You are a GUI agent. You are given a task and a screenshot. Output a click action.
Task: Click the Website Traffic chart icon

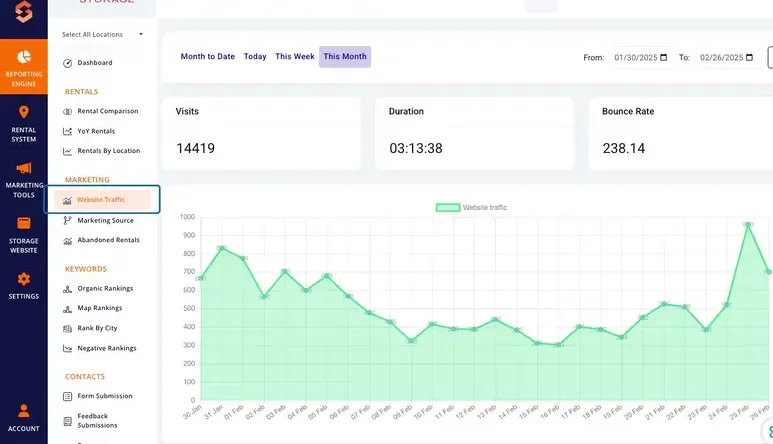67,200
